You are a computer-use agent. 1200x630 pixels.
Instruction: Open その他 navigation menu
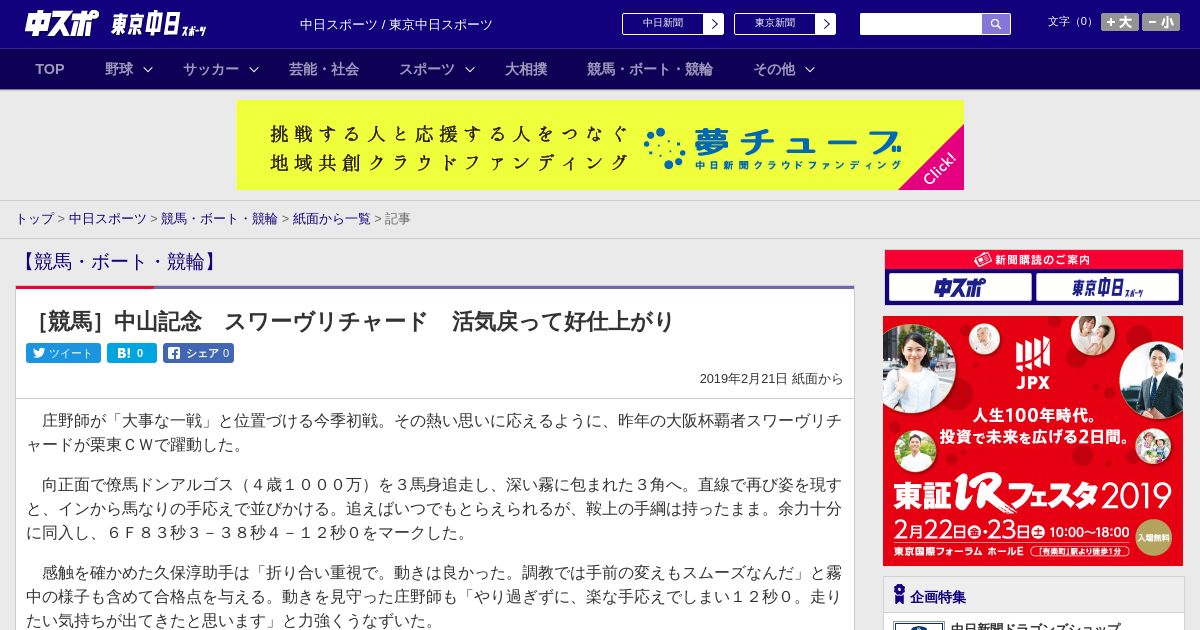click(774, 69)
